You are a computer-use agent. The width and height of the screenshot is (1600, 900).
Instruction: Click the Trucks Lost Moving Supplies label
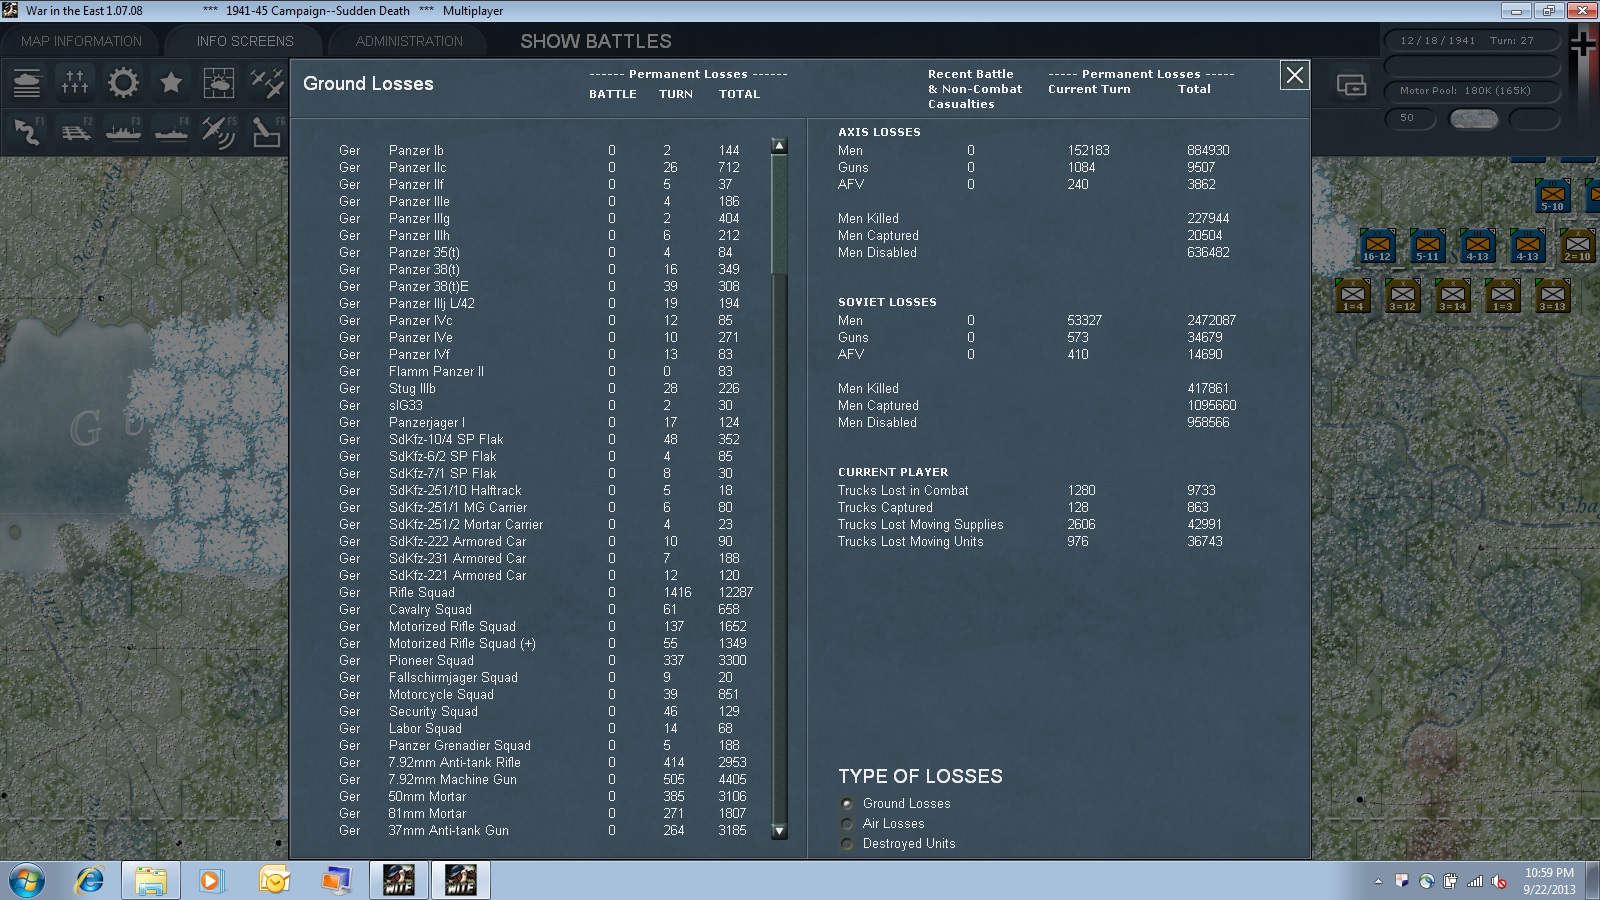point(920,524)
